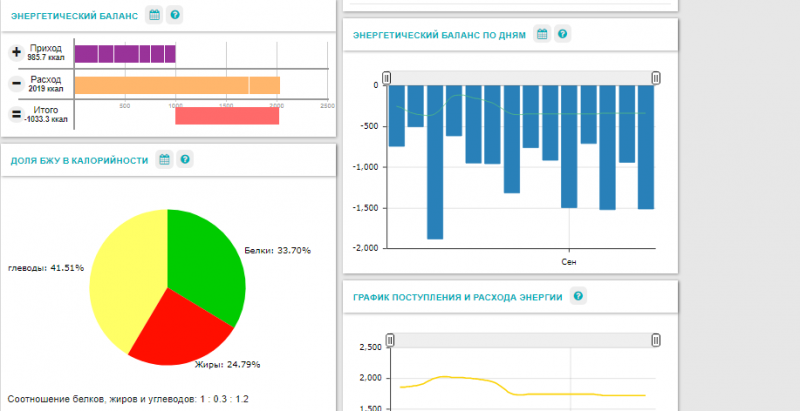Select the red Итого balance bar
800x411 pixels.
[x=227, y=115]
